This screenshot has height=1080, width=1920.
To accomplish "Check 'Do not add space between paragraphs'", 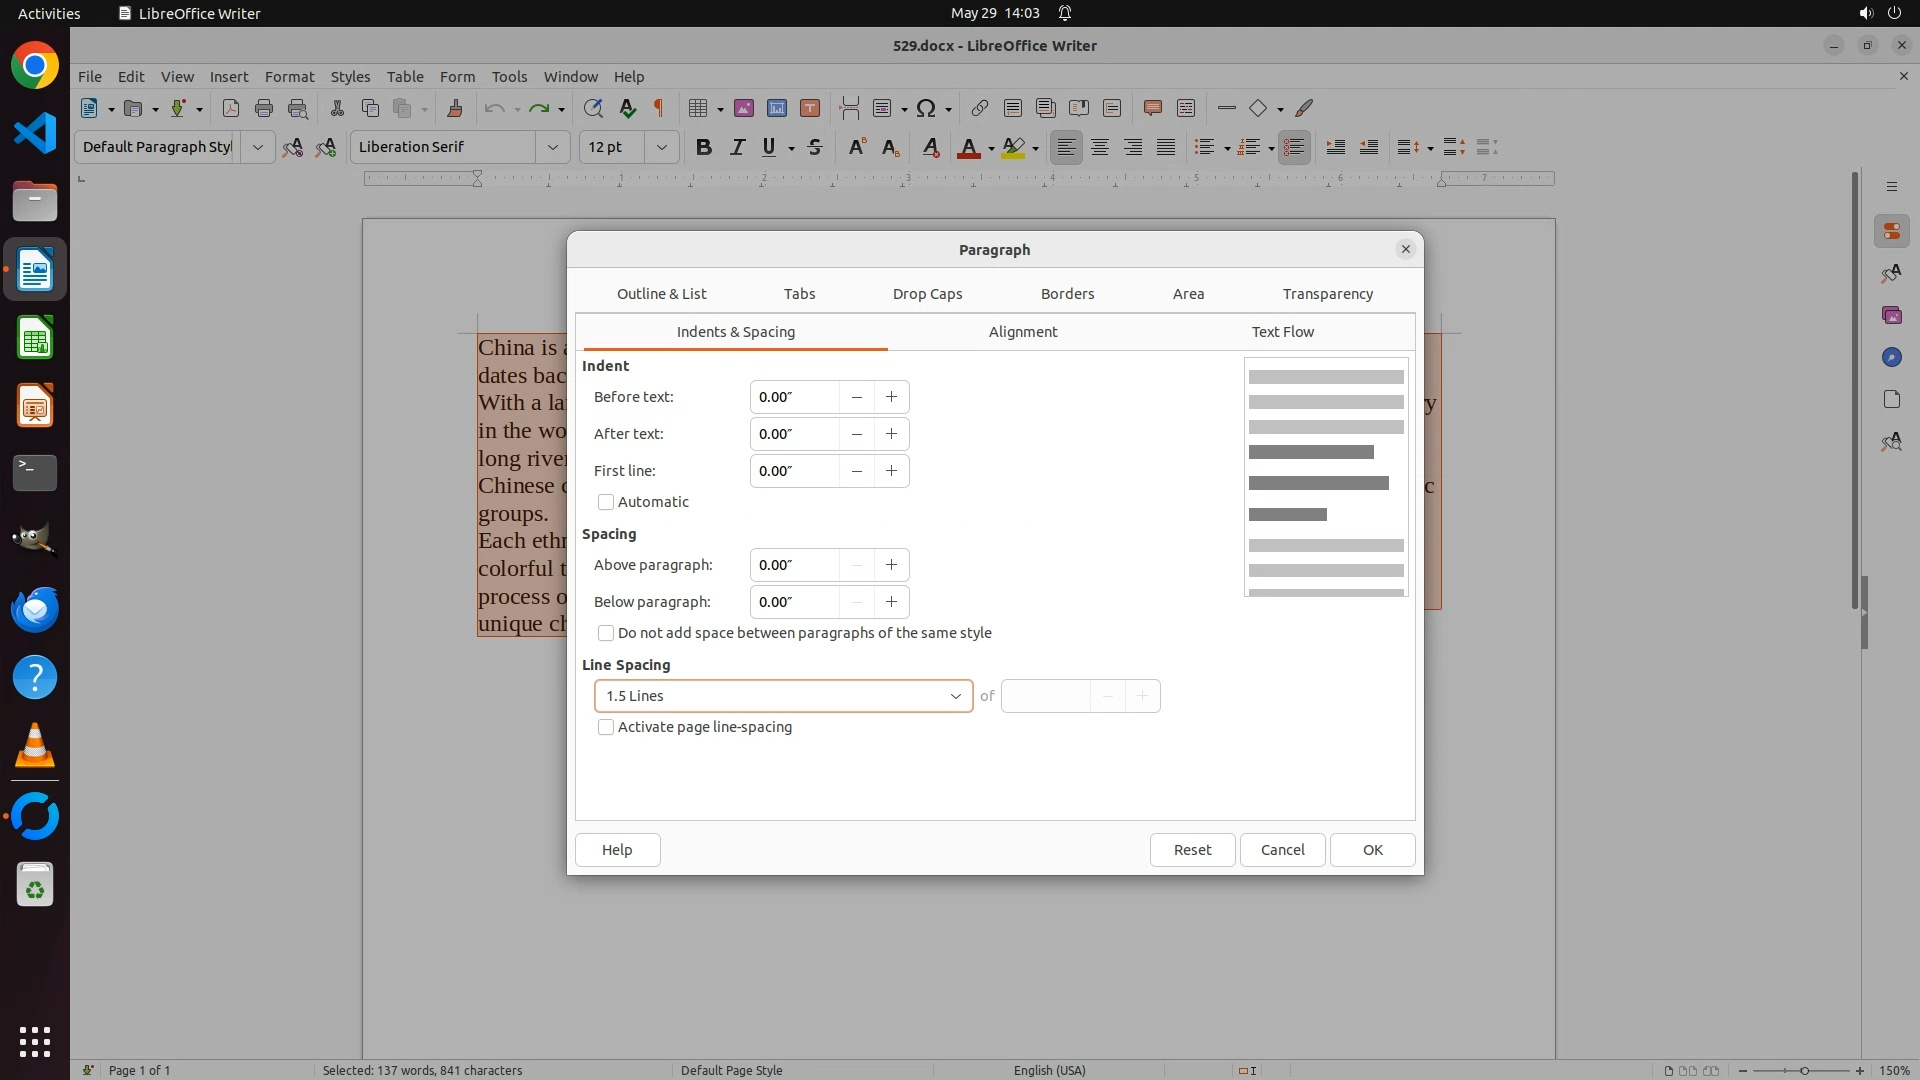I will (x=606, y=633).
